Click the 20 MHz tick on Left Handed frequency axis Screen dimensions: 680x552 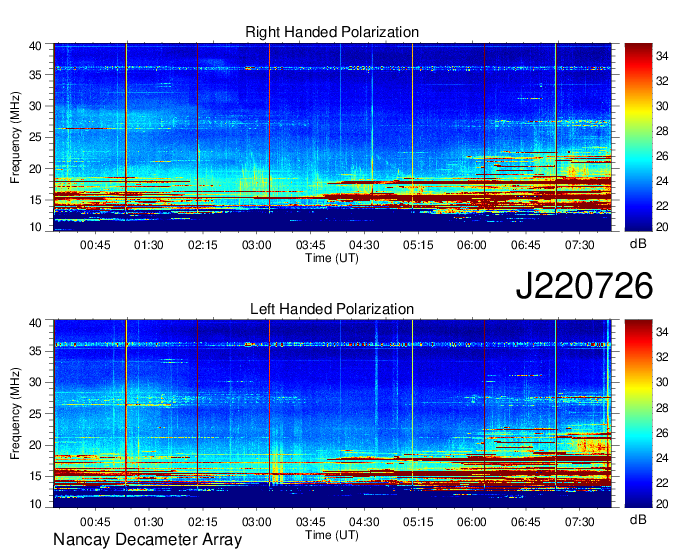(36, 445)
